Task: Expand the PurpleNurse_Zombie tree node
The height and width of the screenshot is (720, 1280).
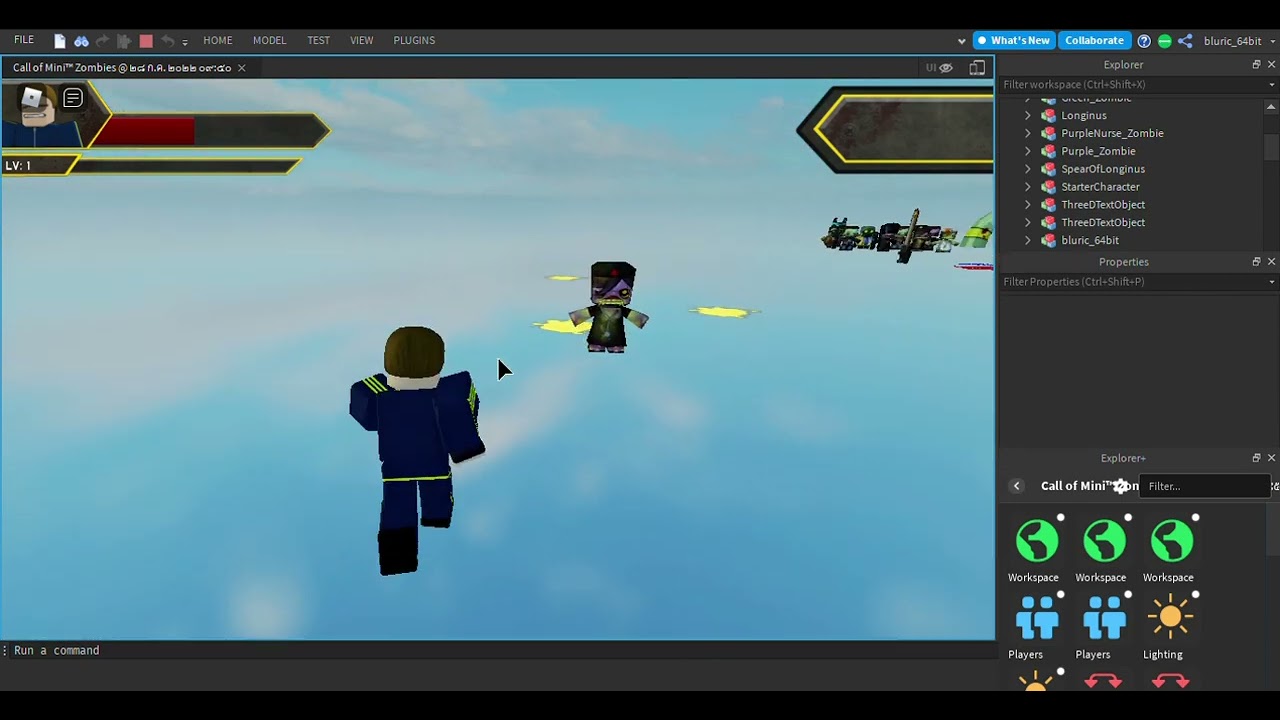Action: (x=1027, y=134)
